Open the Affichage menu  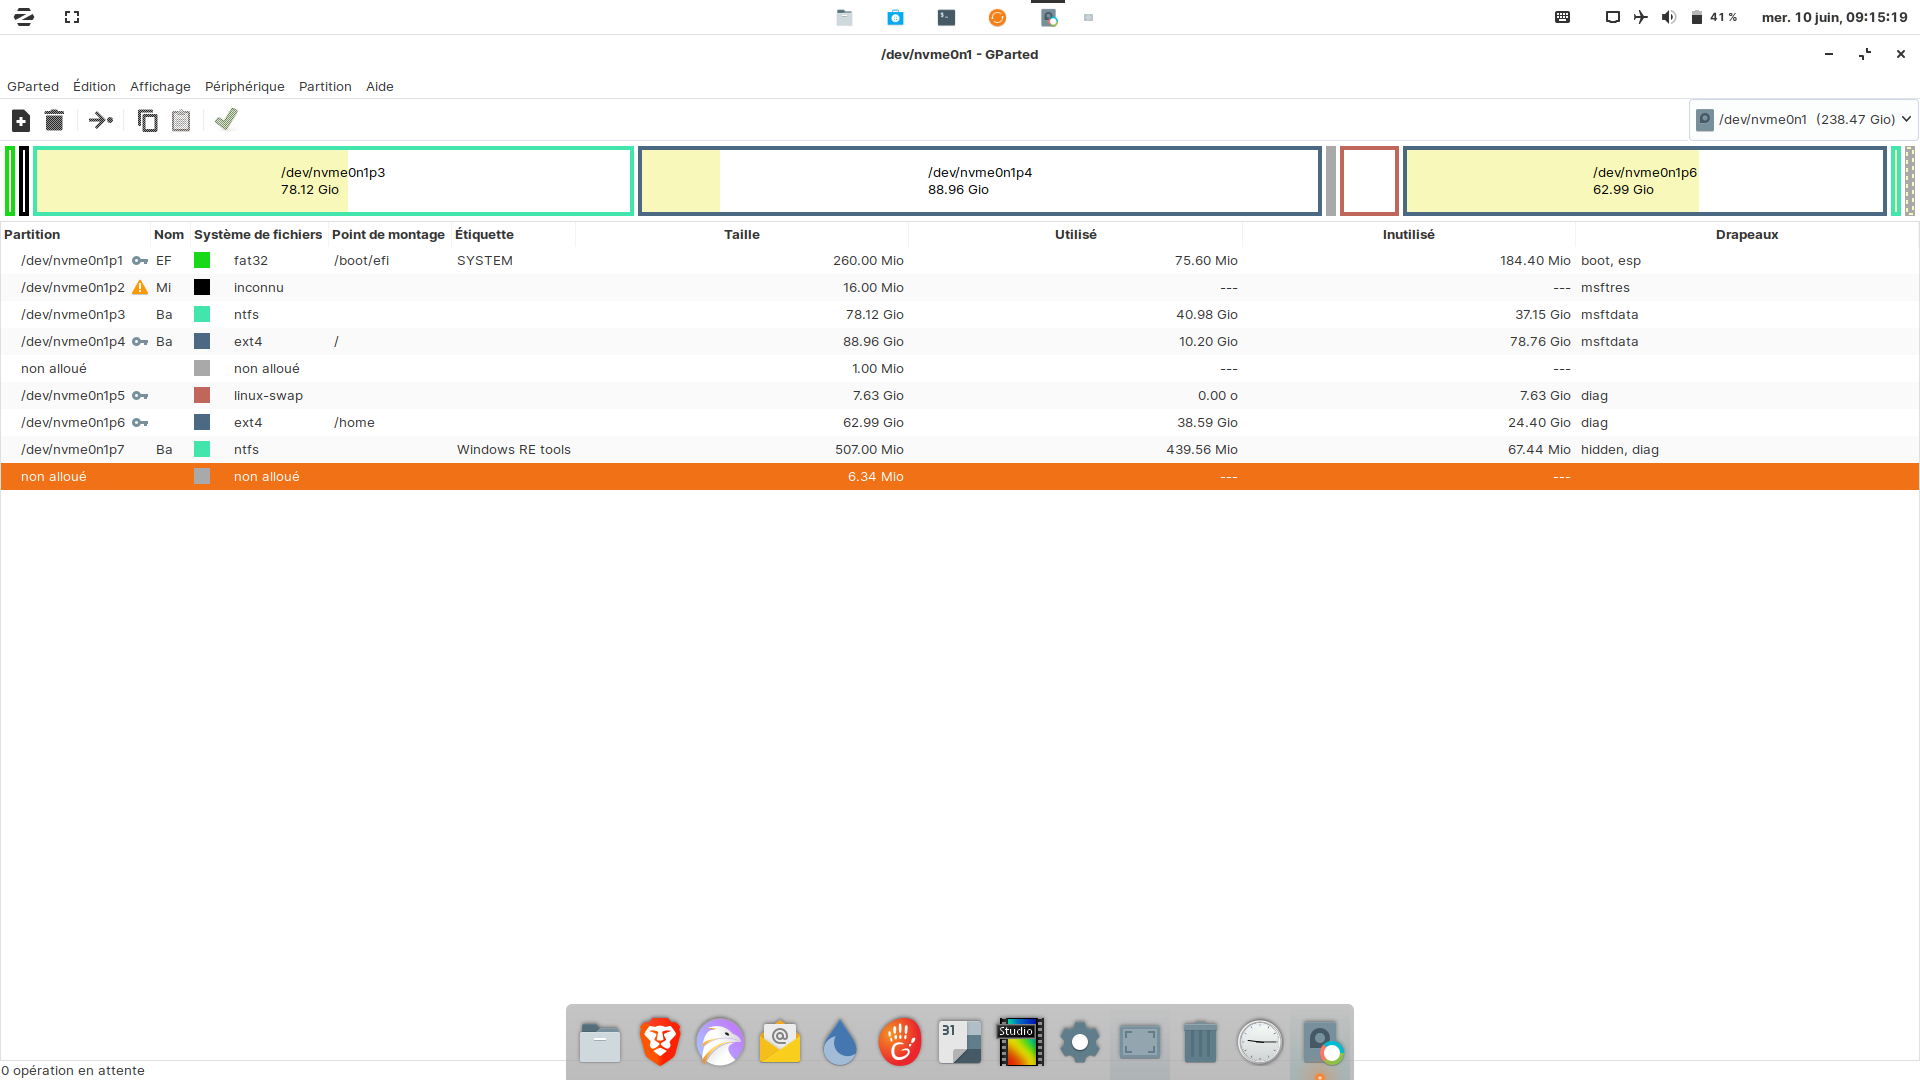[x=160, y=87]
